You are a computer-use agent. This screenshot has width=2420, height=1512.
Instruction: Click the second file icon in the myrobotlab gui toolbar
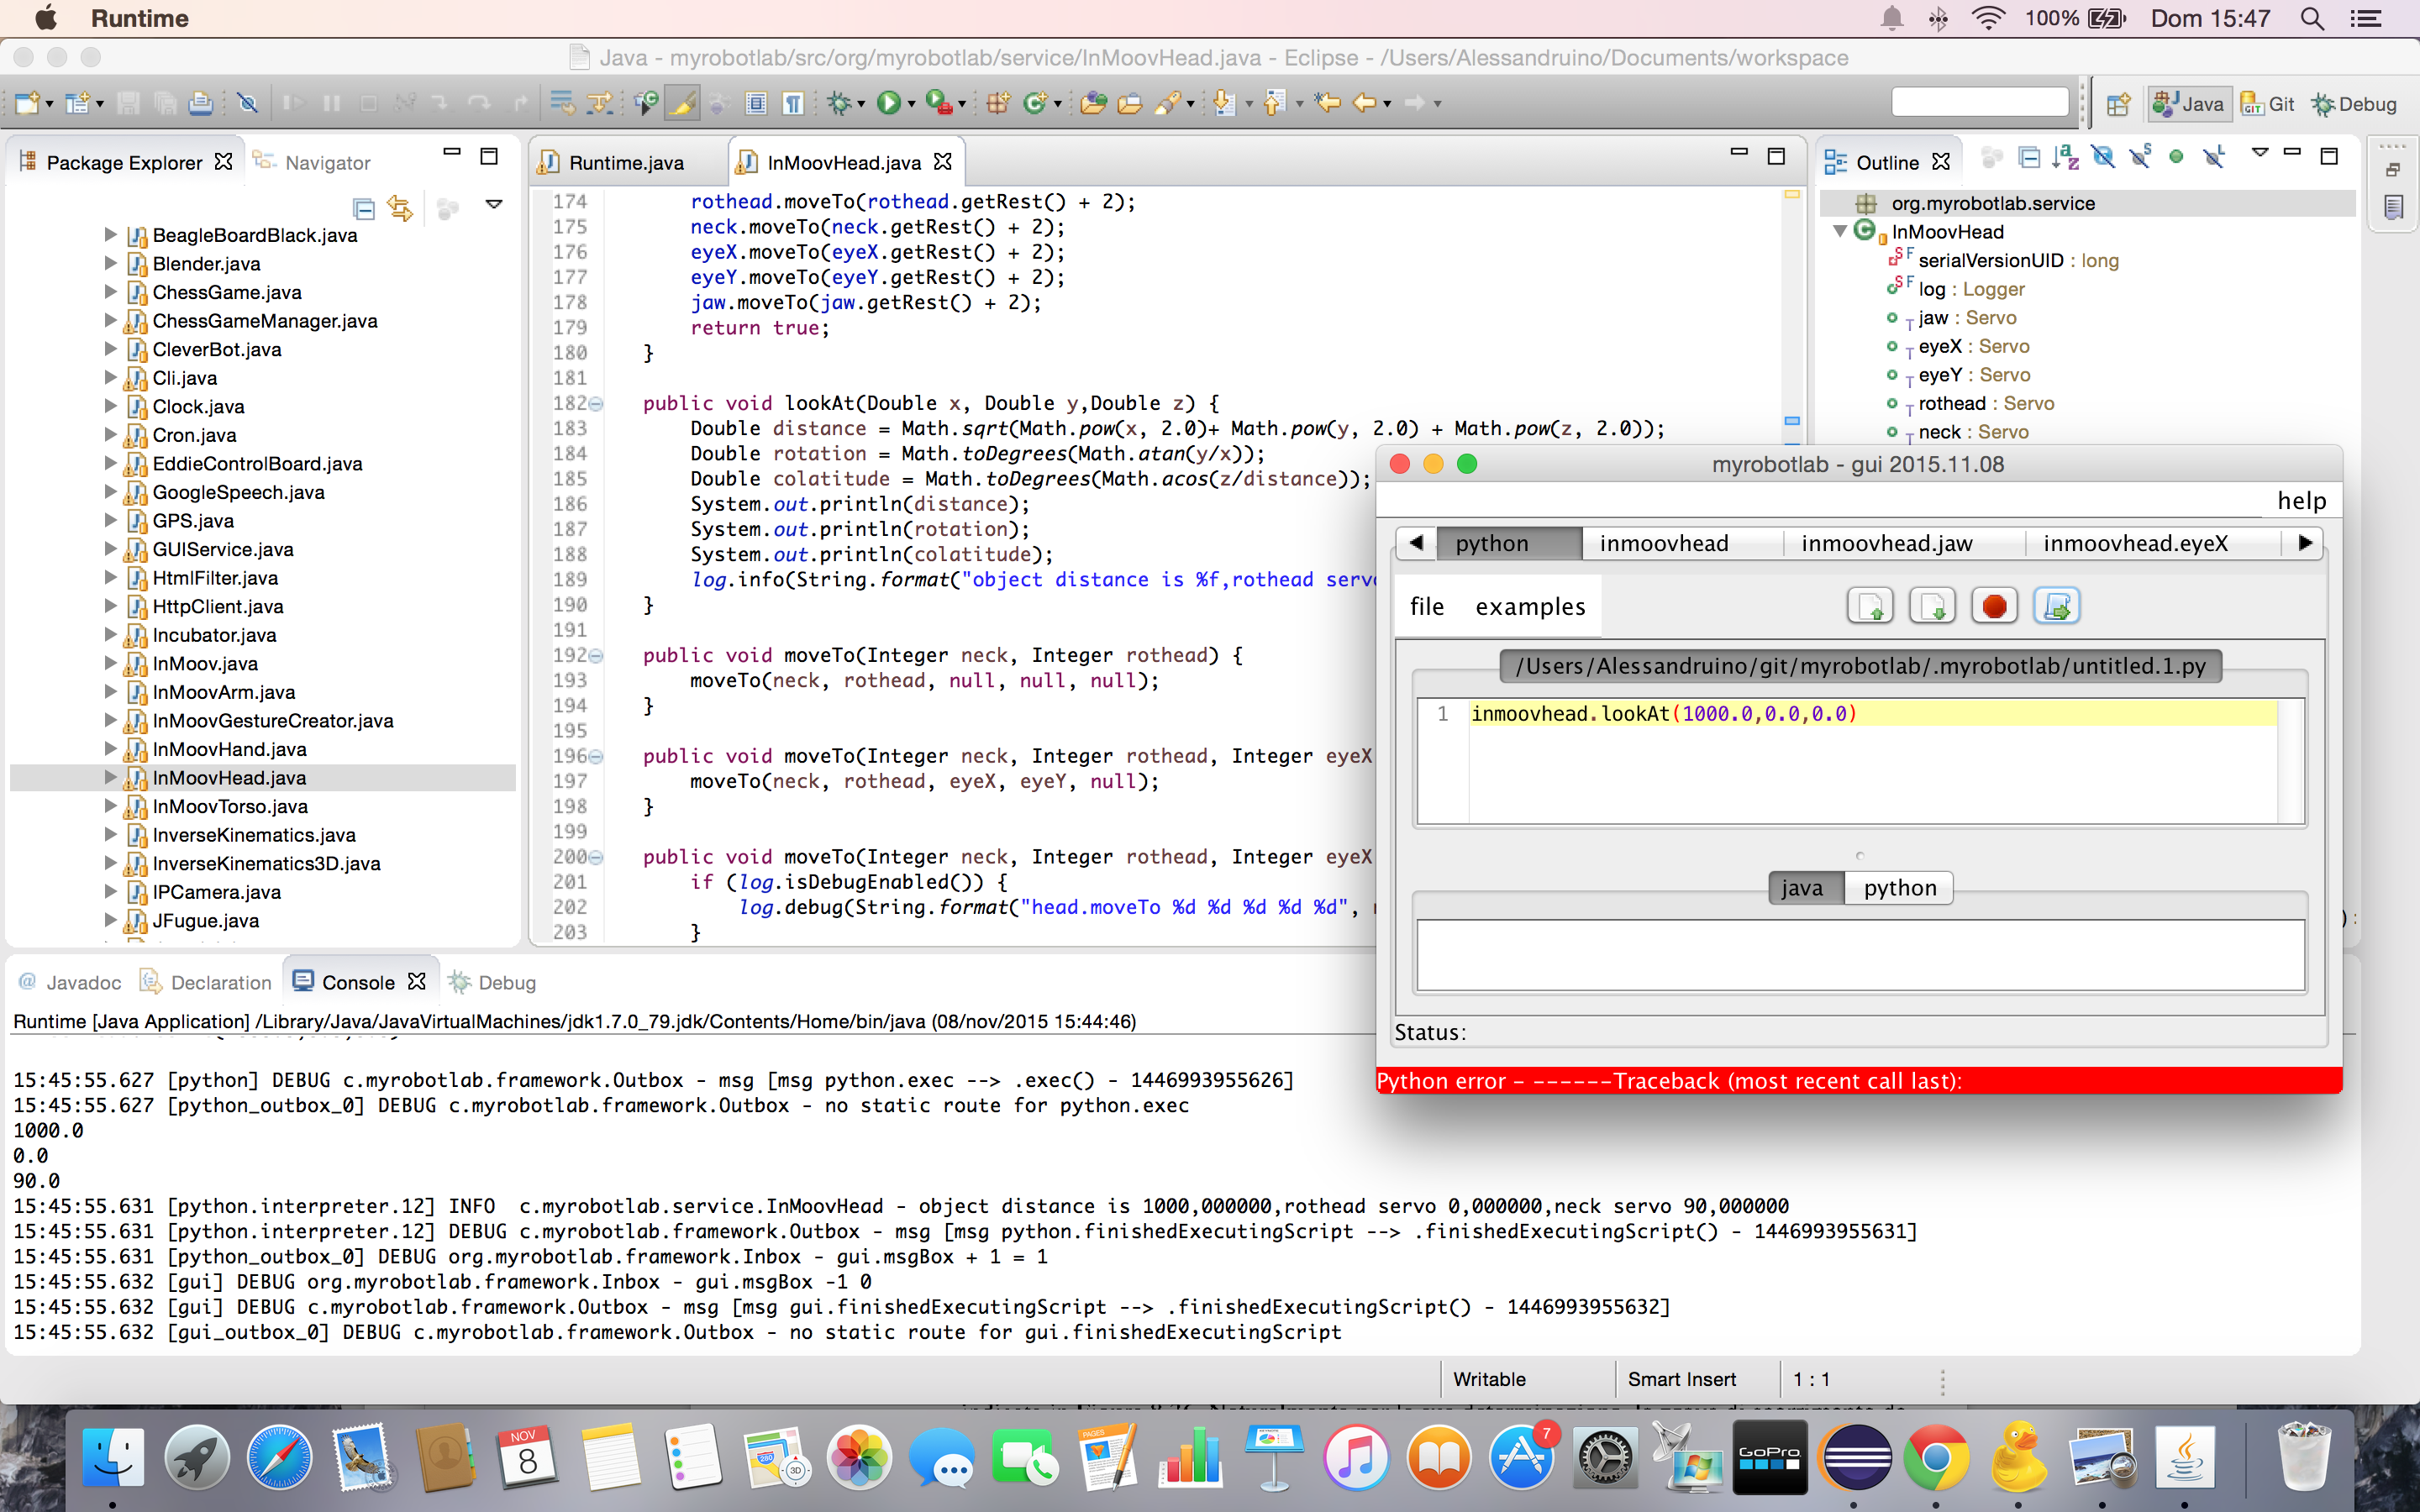(x=1932, y=606)
